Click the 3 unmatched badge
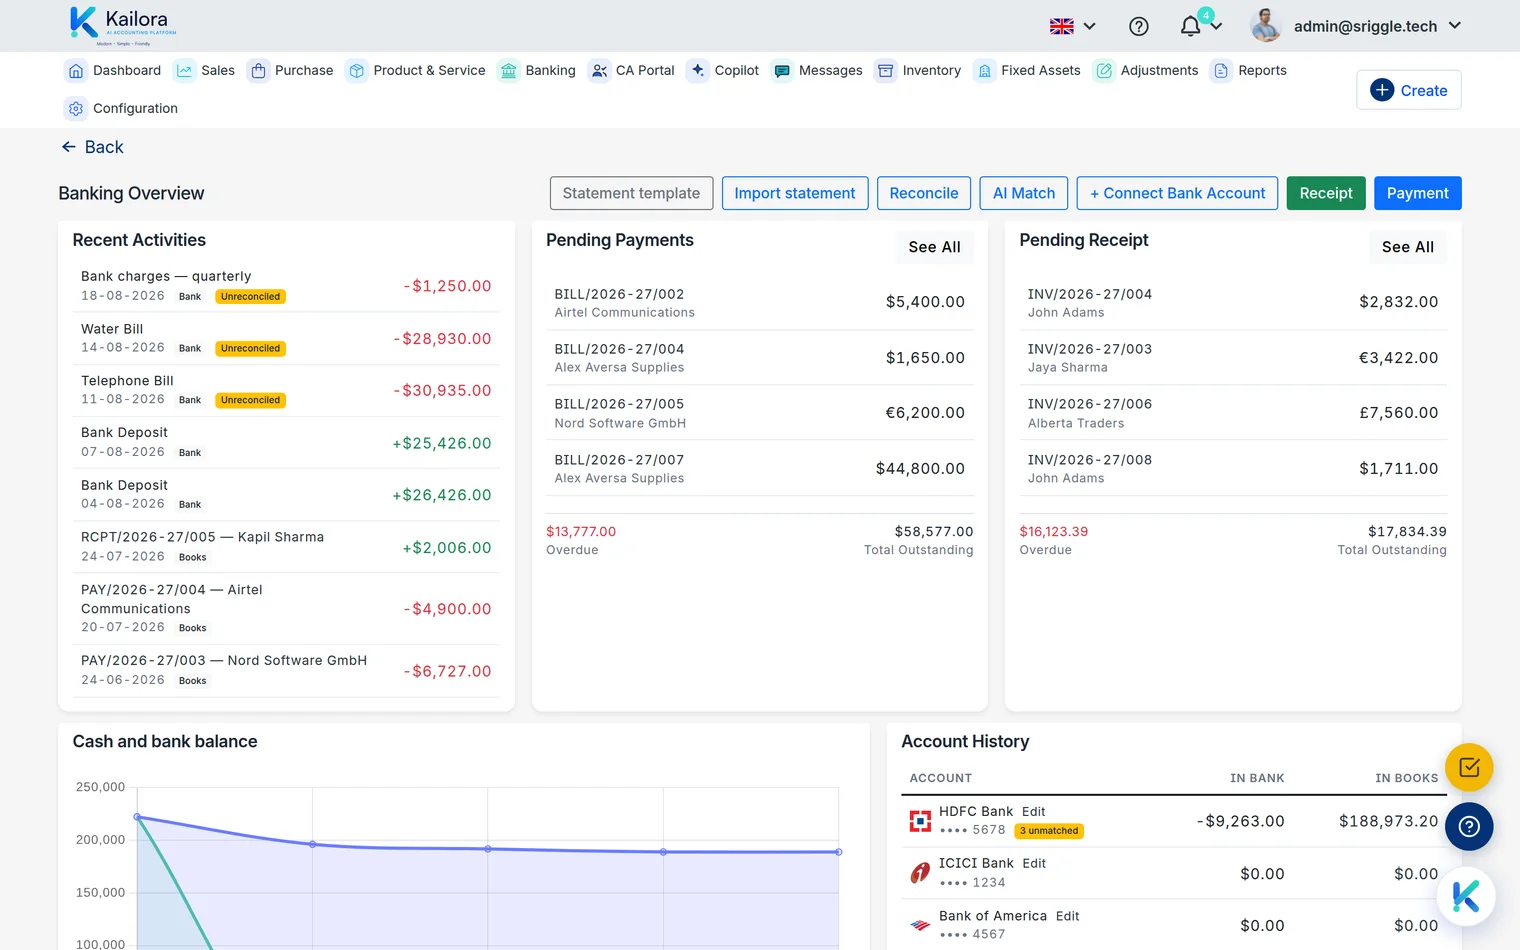 point(1049,831)
